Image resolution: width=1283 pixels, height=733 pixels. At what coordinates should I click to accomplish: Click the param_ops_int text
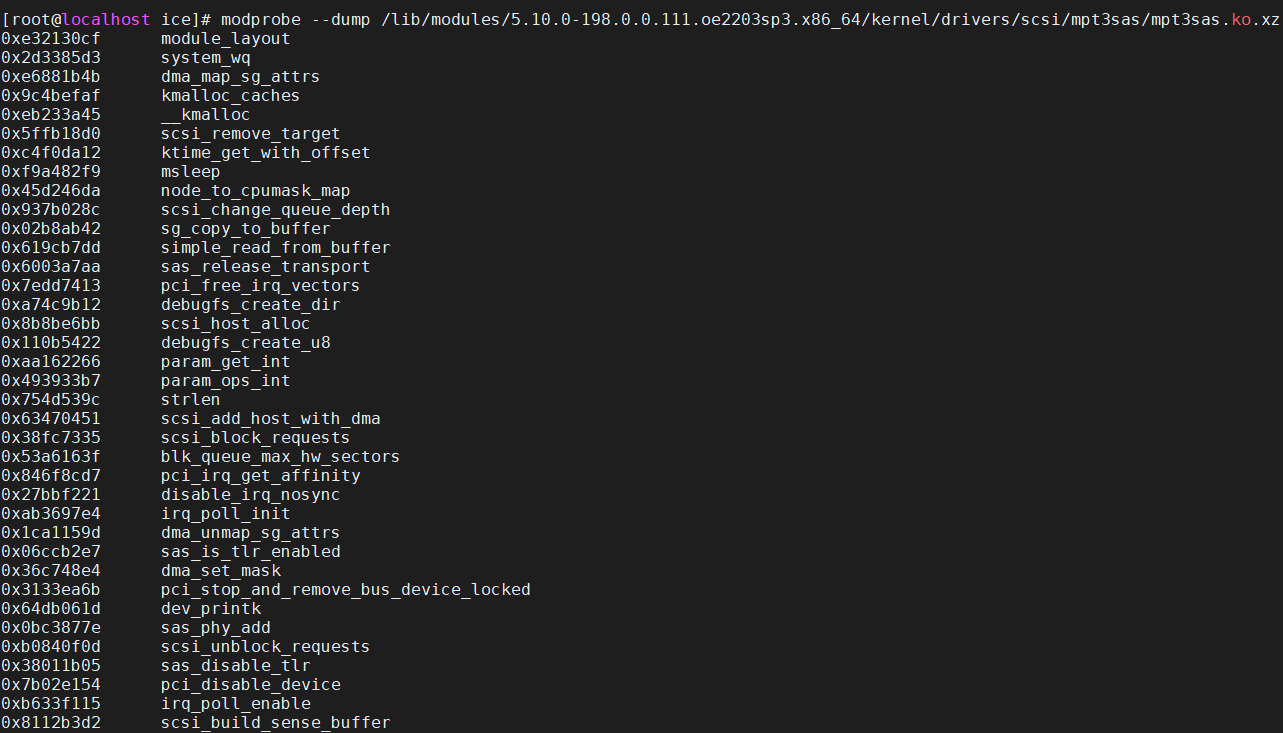pyautogui.click(x=225, y=381)
